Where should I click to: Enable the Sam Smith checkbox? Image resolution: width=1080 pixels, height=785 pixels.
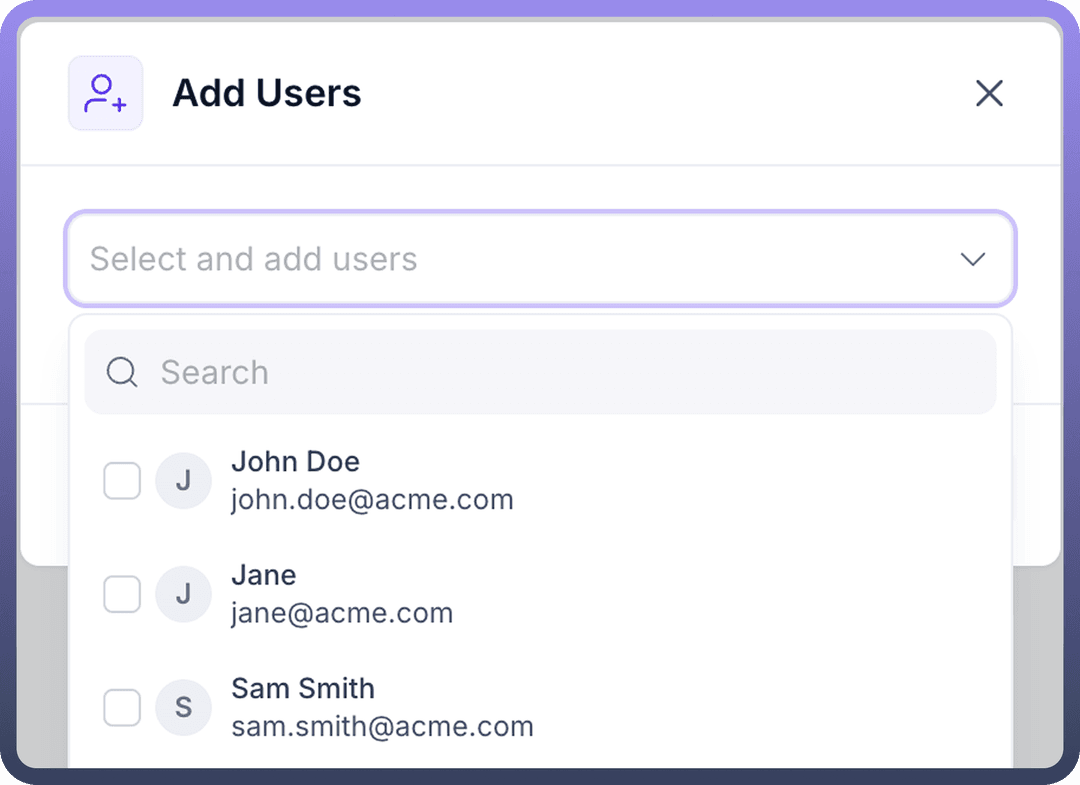122,708
